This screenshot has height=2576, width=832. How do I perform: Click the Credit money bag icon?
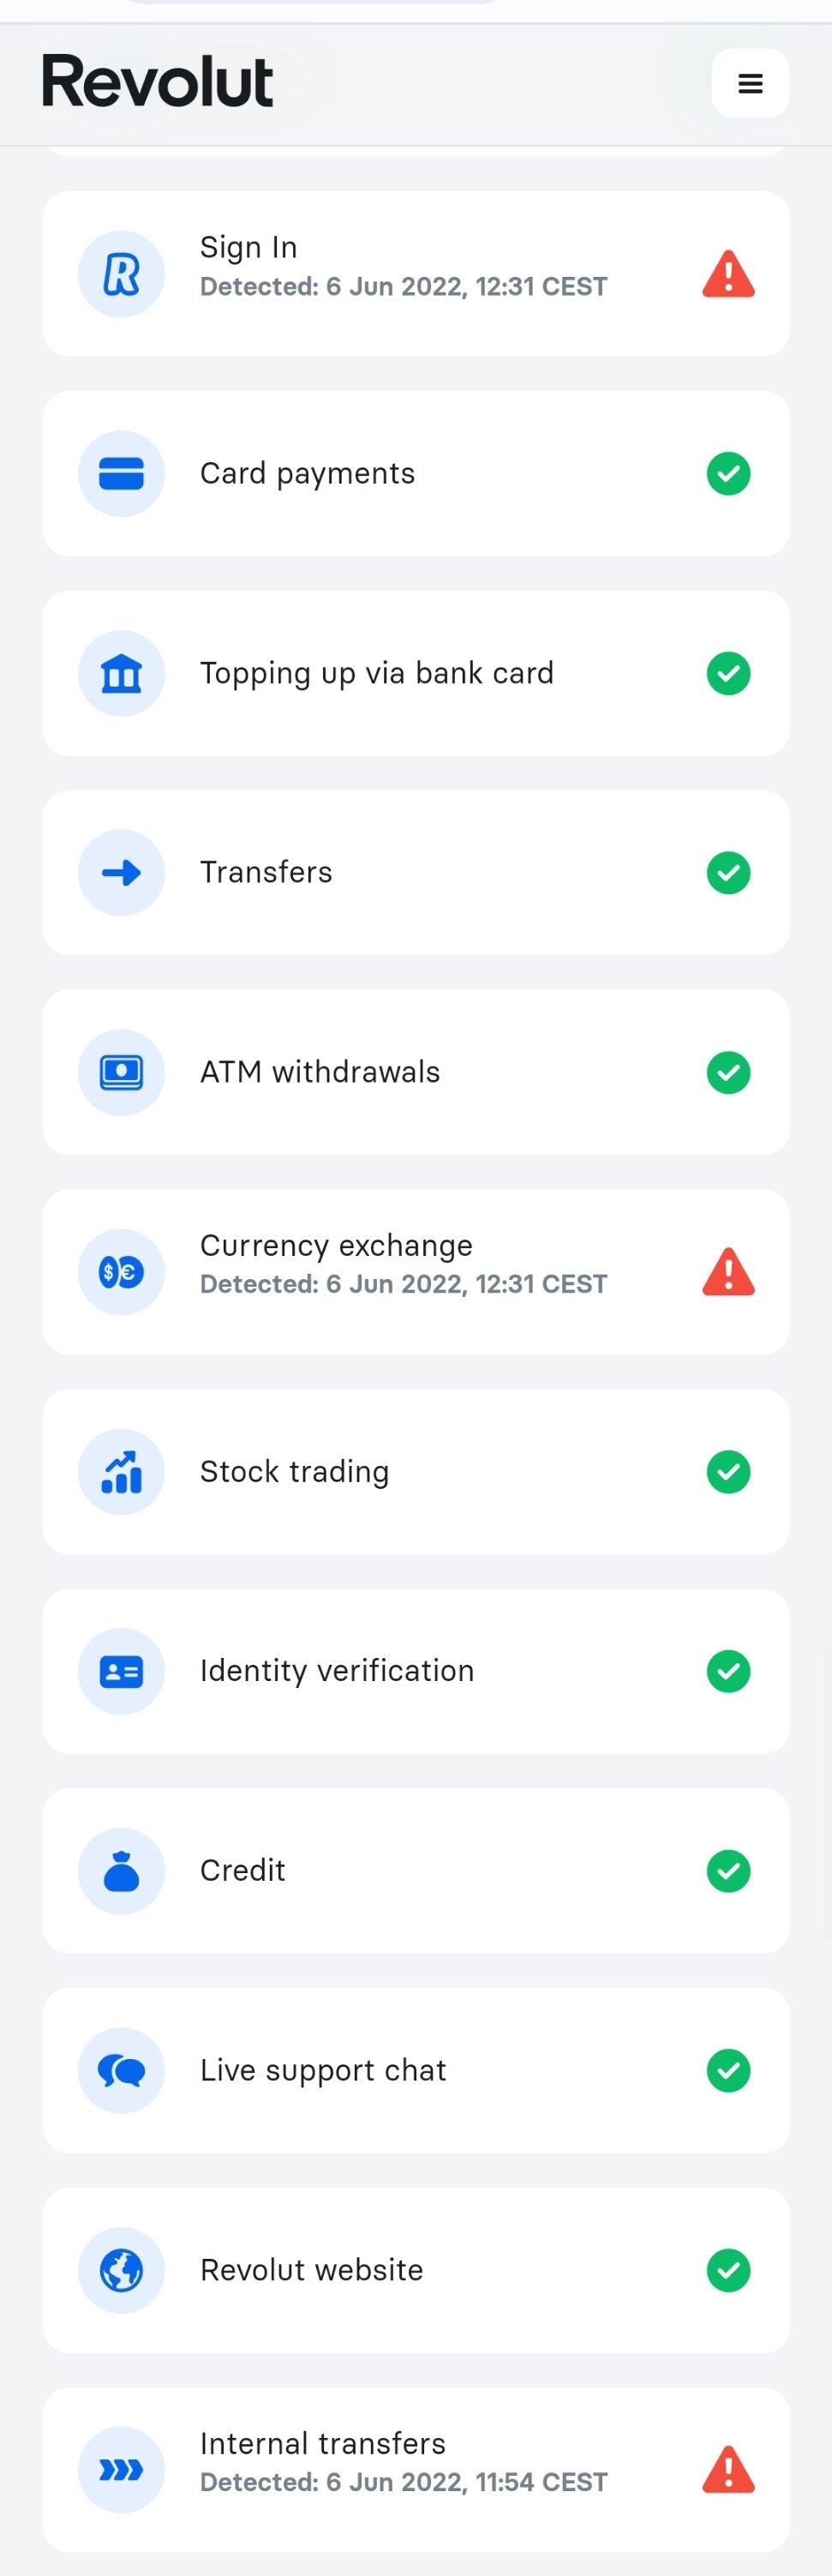[x=121, y=1871]
